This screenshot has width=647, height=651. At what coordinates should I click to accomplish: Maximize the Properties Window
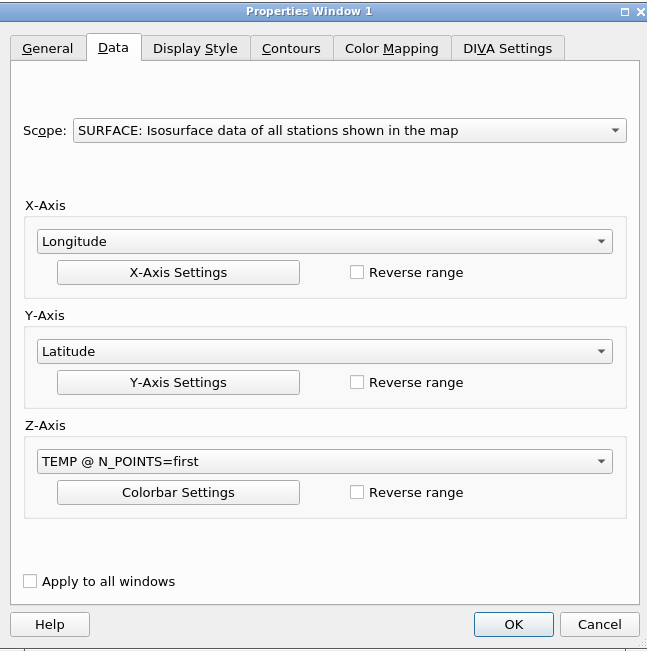coord(625,12)
